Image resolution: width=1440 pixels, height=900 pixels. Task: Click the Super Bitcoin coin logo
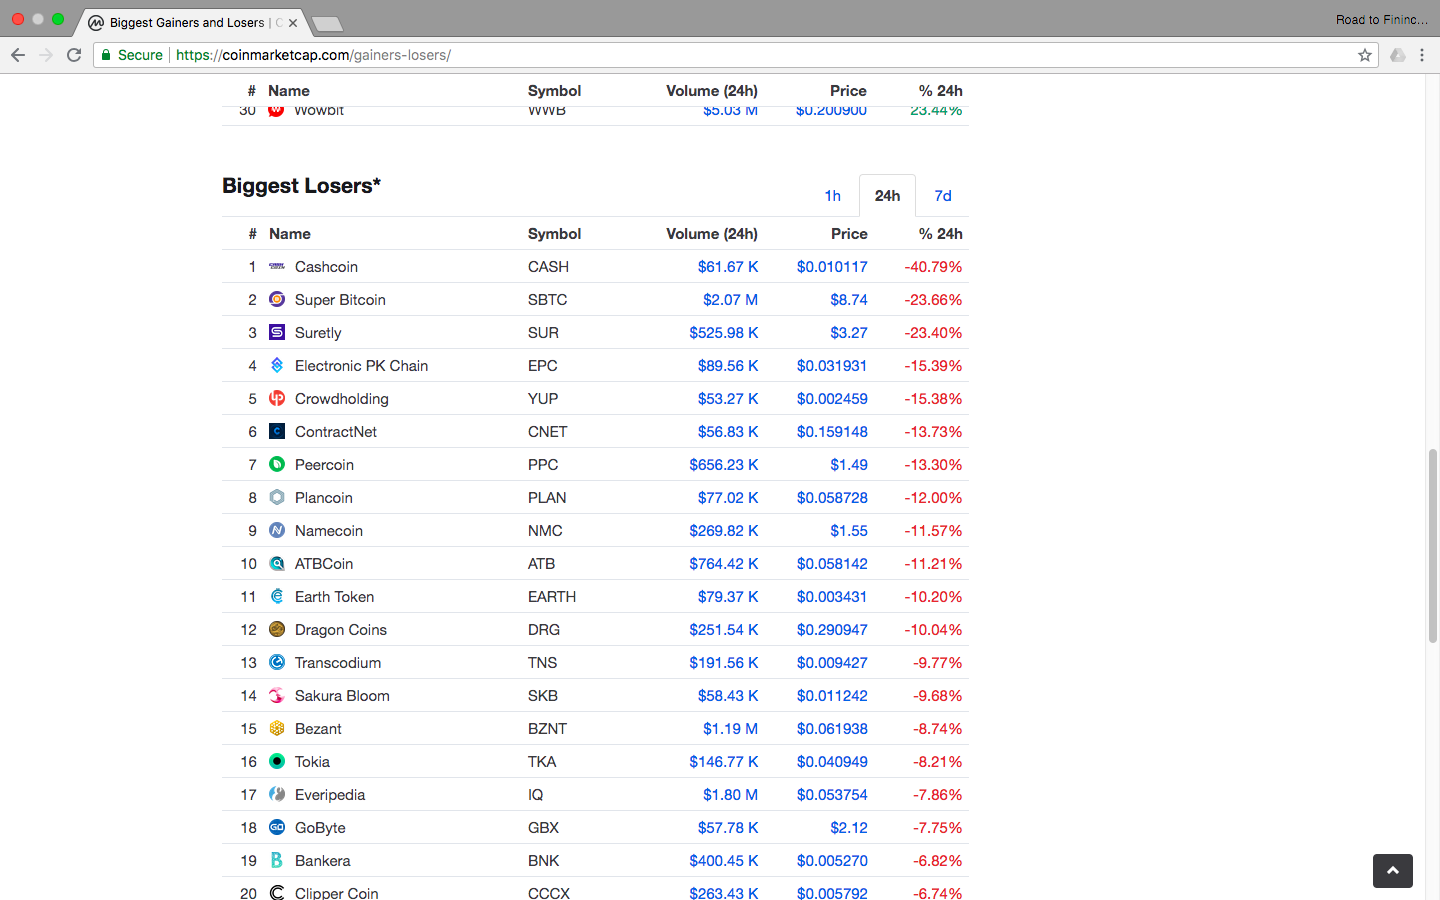[277, 300]
